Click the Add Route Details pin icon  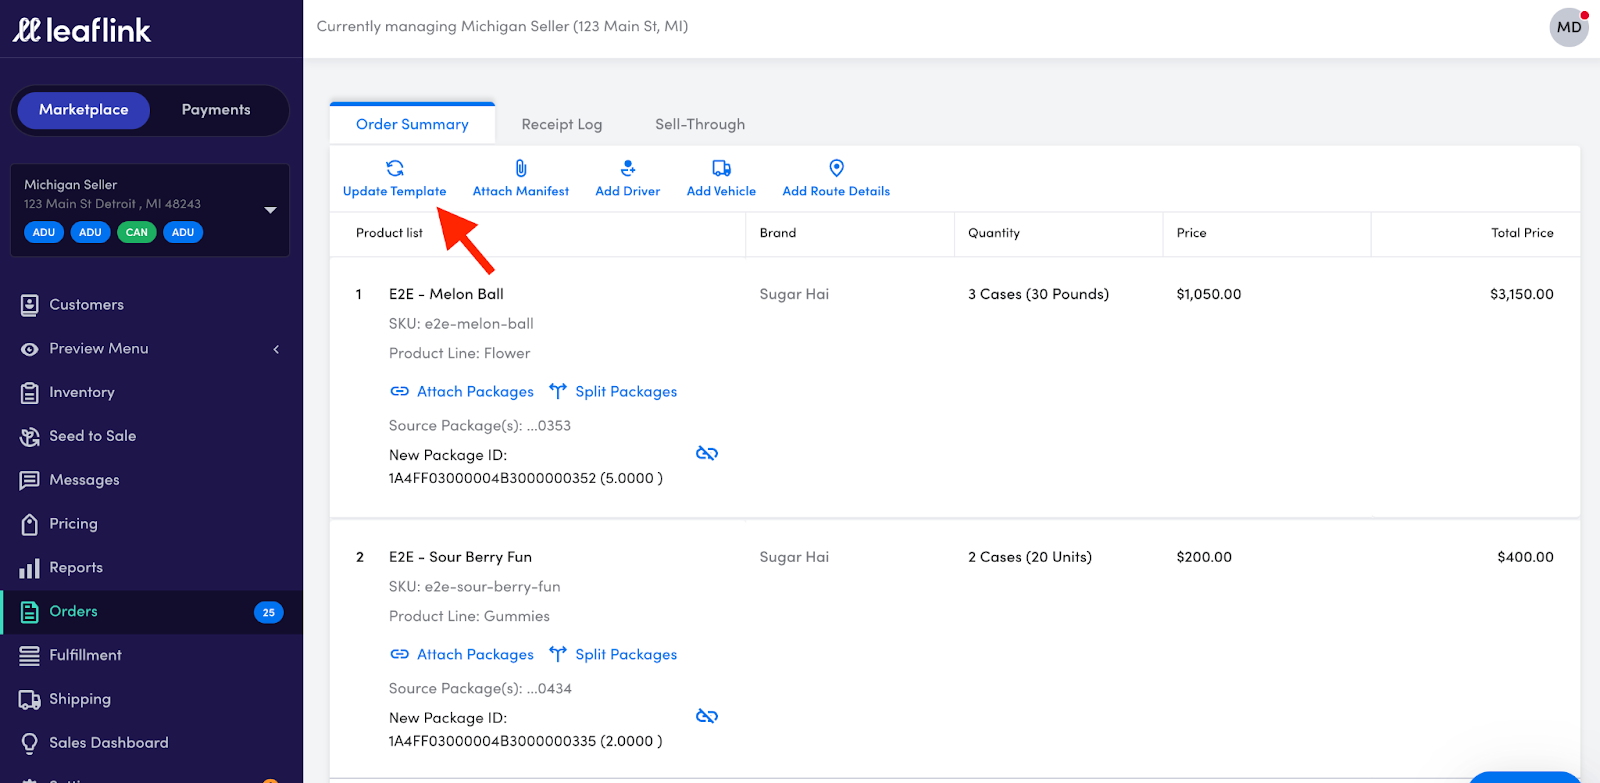coord(837,168)
